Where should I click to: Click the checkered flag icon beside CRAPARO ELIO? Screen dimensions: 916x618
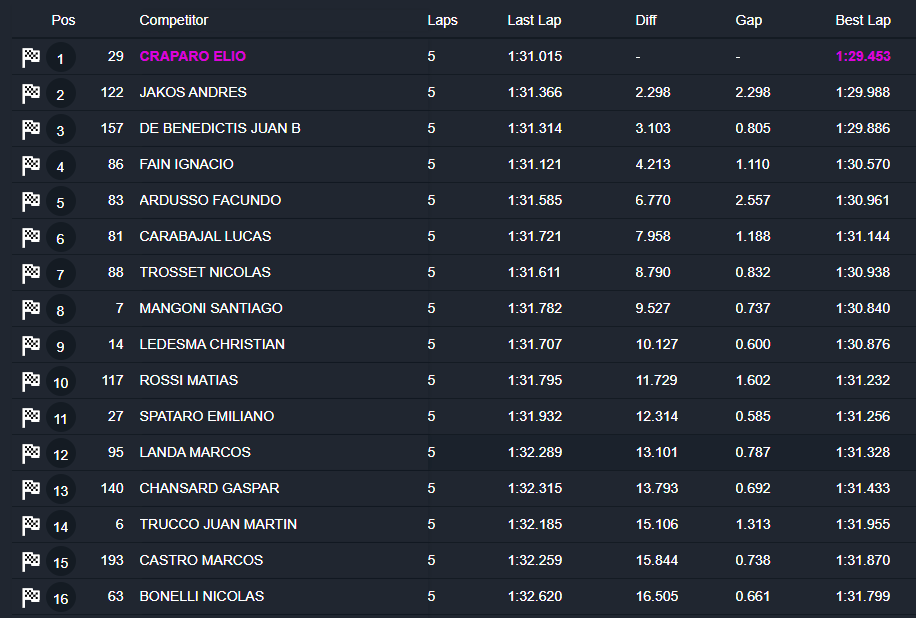coord(31,57)
